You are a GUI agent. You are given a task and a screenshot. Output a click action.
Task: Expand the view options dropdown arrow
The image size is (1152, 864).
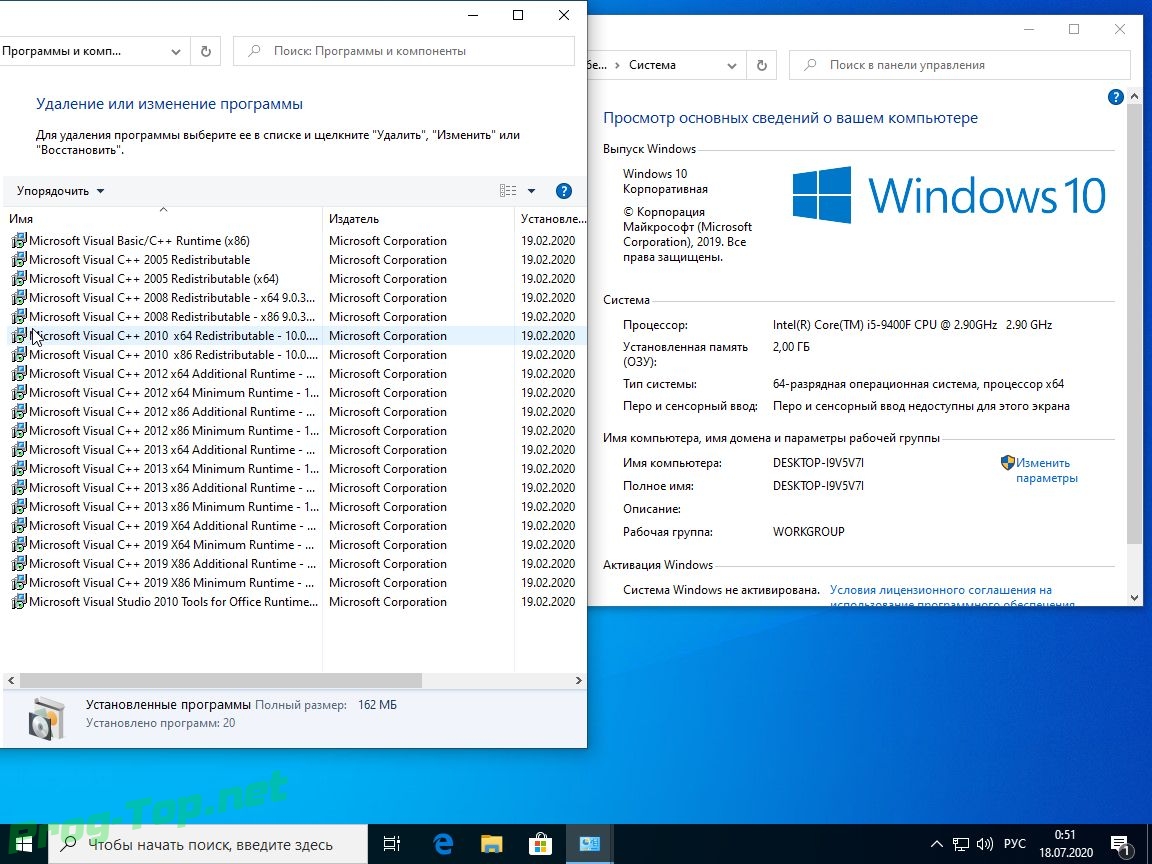click(x=531, y=191)
